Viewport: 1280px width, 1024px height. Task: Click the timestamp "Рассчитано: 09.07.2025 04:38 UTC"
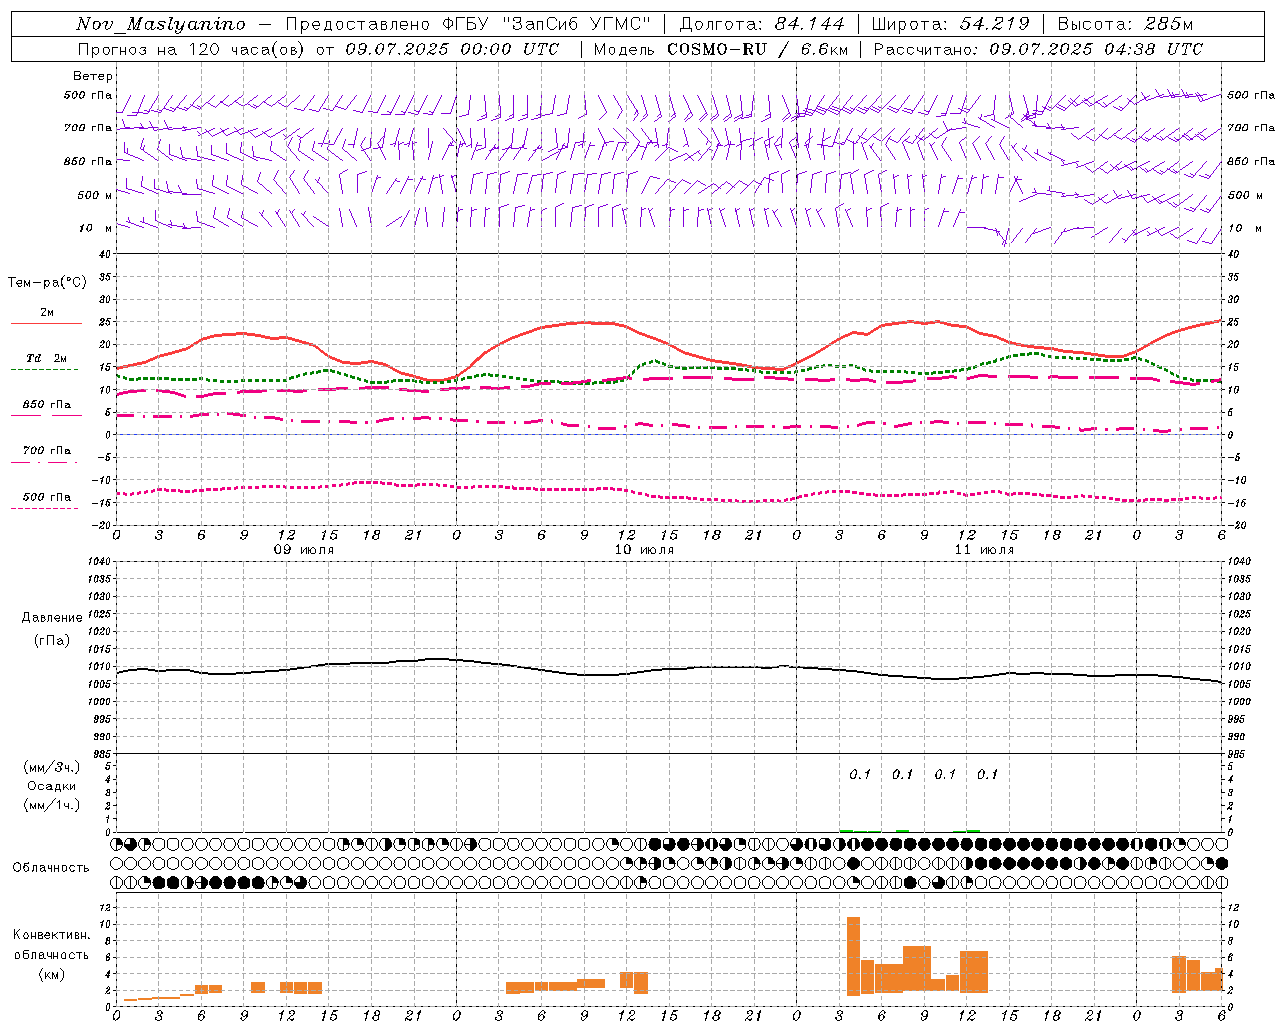pos(1038,49)
